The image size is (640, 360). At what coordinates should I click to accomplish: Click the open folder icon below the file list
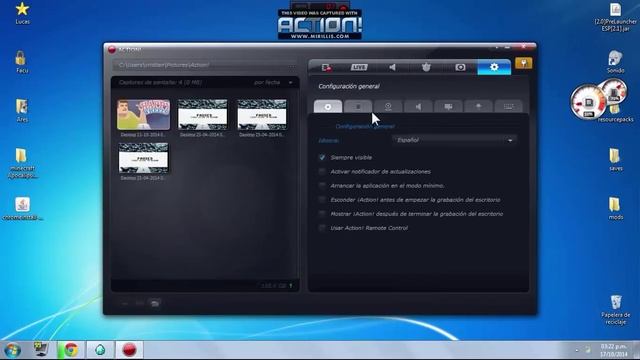[x=155, y=303]
